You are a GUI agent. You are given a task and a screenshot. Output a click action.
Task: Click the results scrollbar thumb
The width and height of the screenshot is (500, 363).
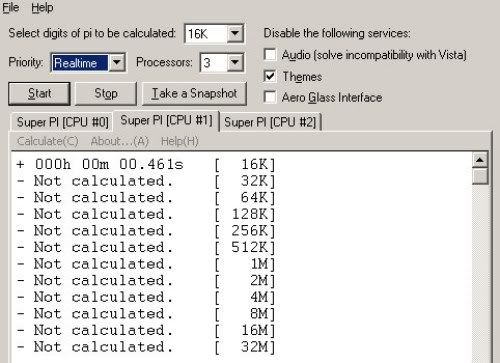(480, 176)
